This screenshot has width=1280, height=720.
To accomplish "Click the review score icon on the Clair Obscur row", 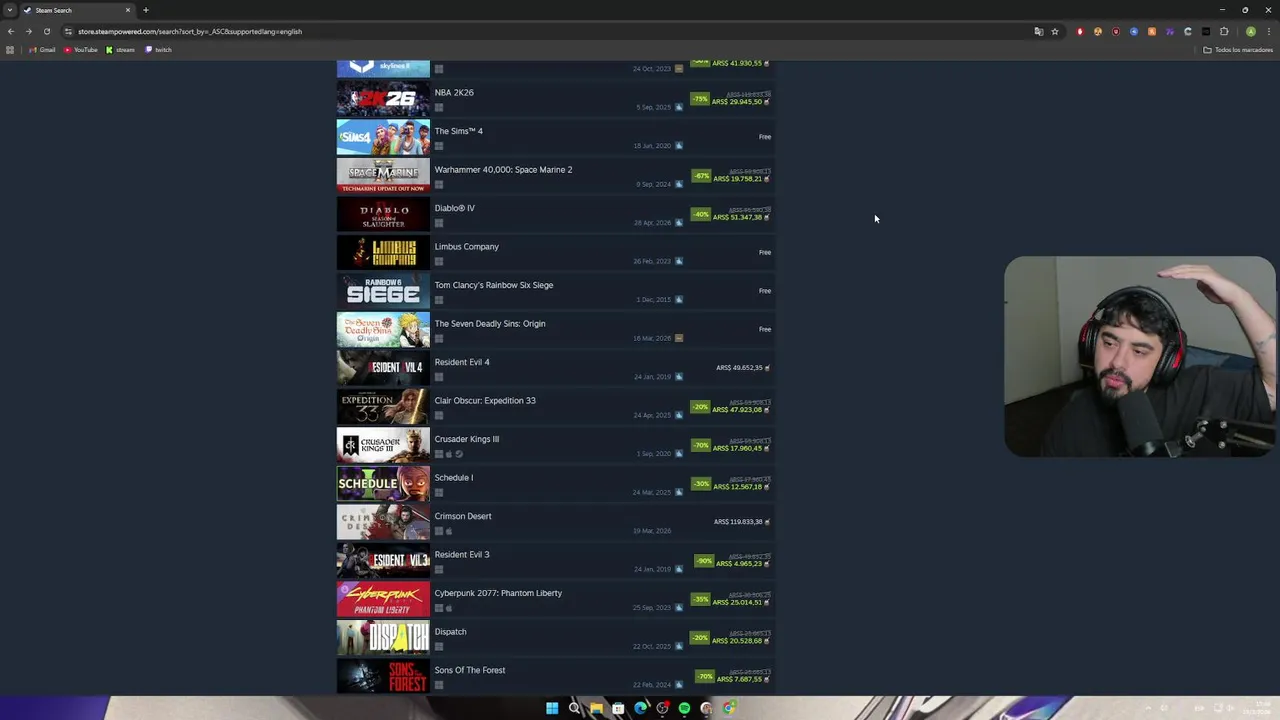I will [679, 415].
